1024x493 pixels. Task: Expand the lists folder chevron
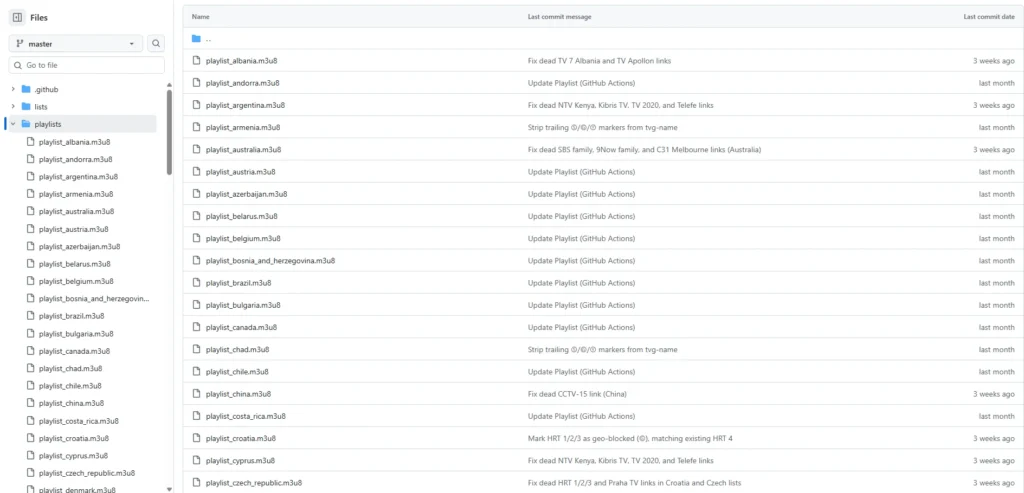(13, 106)
